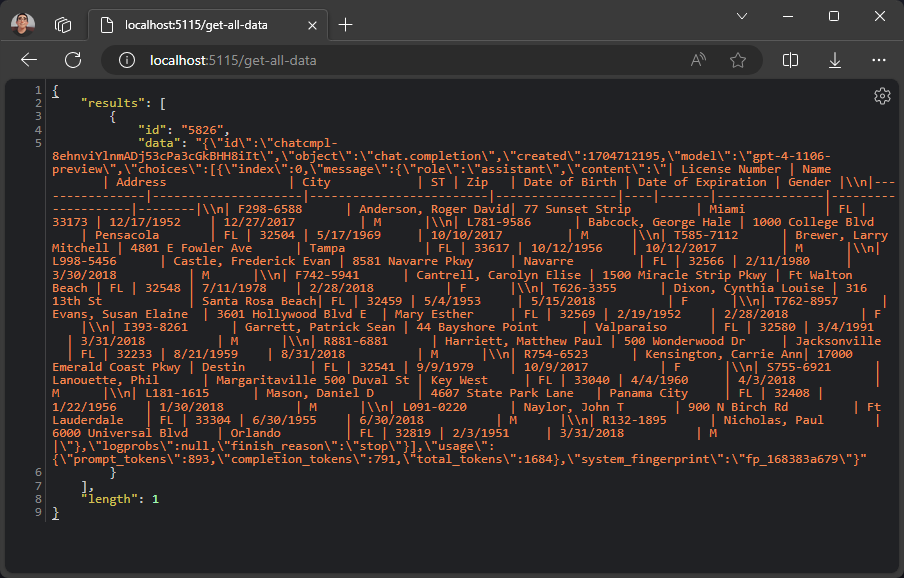Open Settings and more ellipsis menu

tap(879, 60)
